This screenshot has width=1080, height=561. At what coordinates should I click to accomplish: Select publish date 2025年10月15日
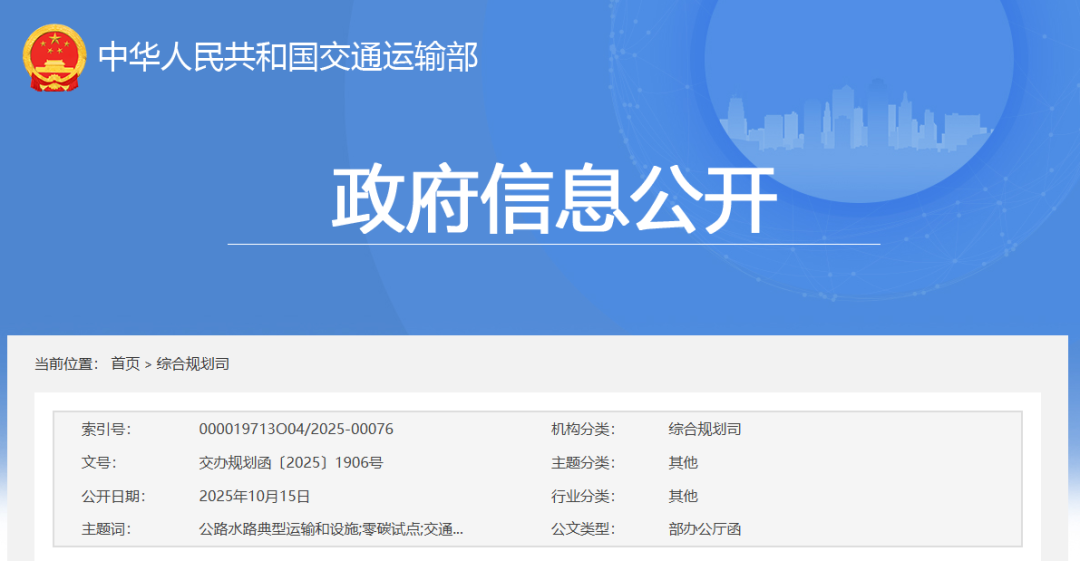(x=254, y=496)
